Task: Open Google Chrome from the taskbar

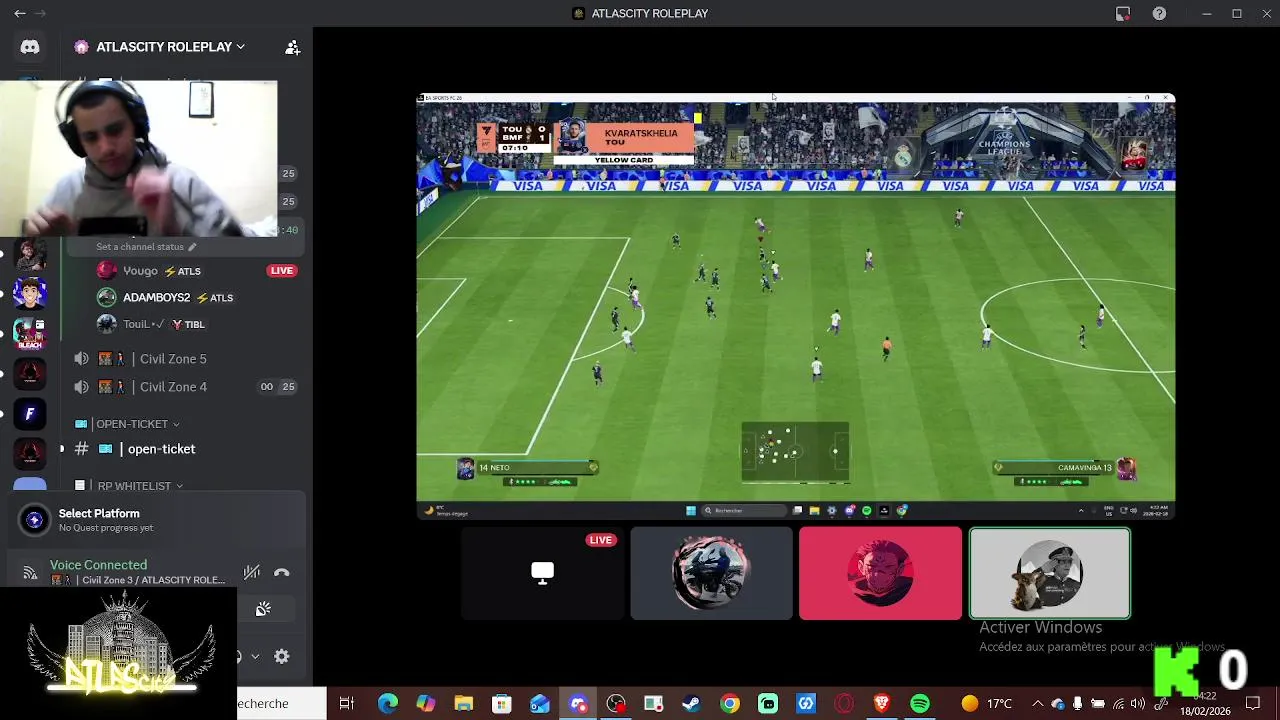Action: (729, 704)
